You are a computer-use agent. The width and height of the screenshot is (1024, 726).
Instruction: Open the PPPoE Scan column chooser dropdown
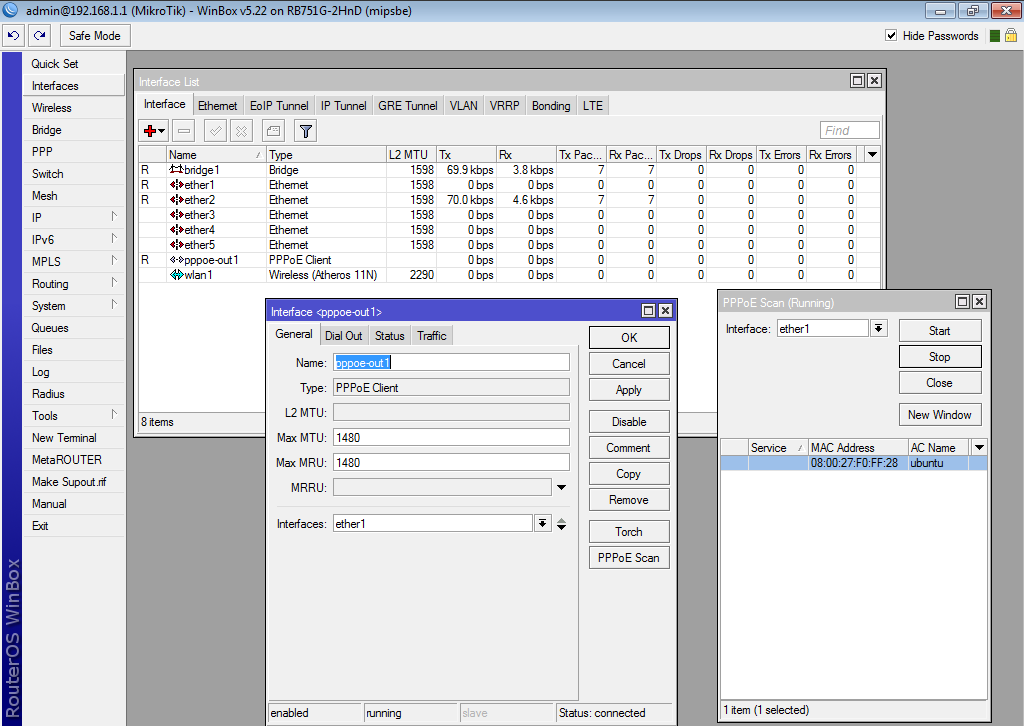pyautogui.click(x=980, y=447)
